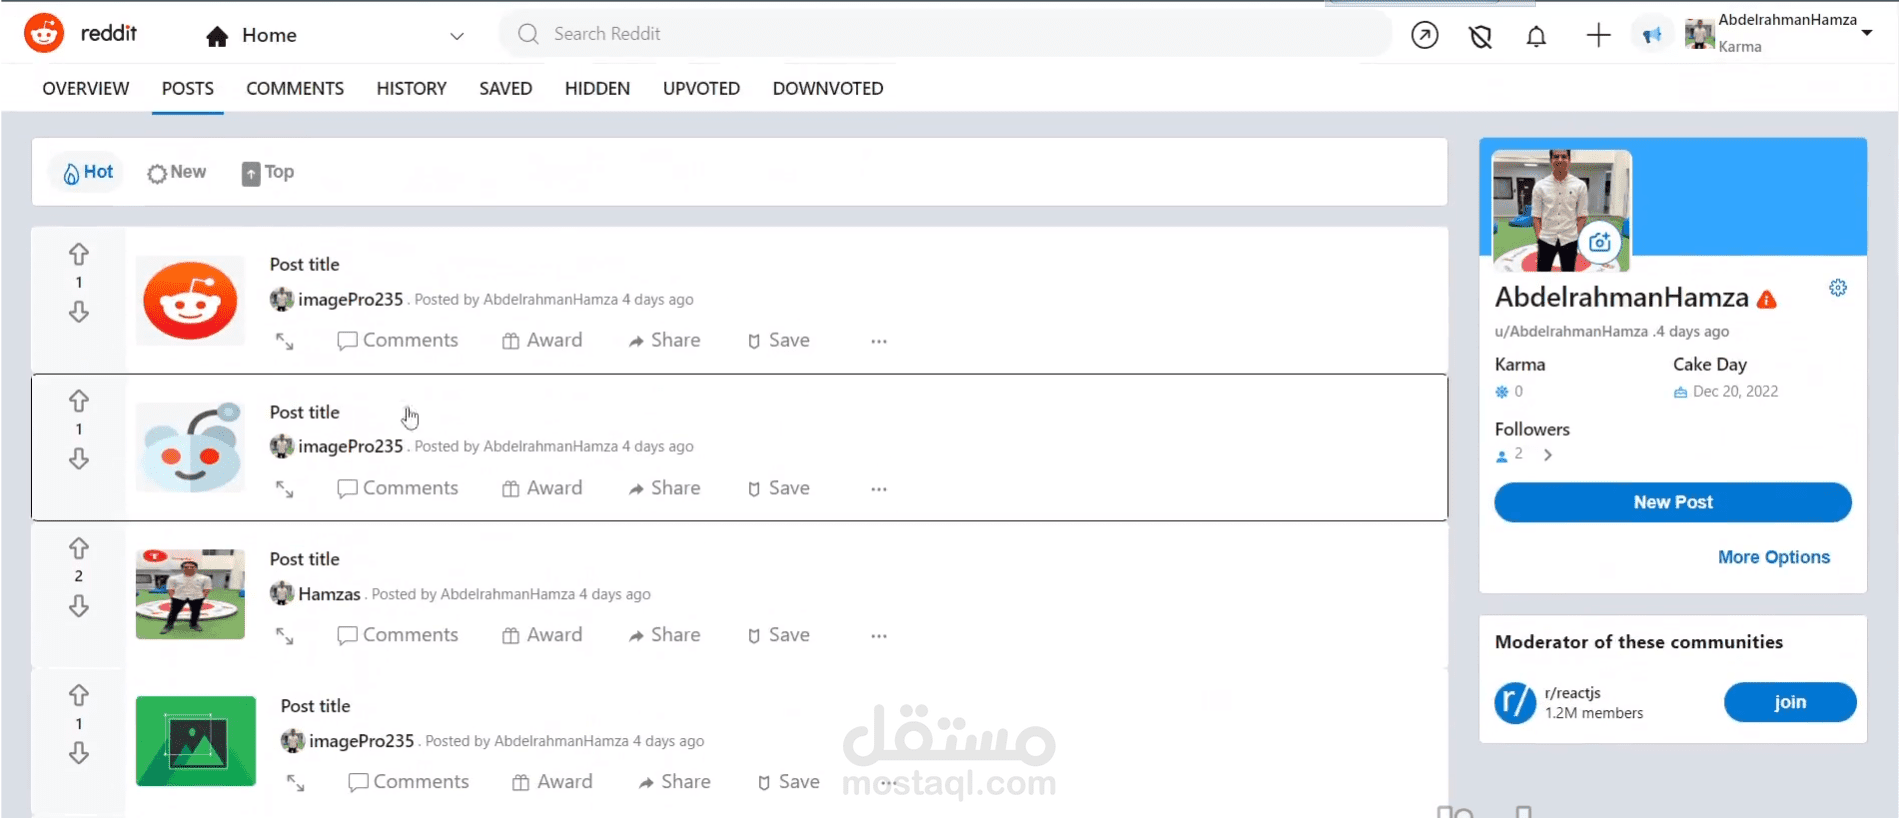Open profile settings gear icon
Viewport: 1899px width, 818px height.
(x=1838, y=288)
